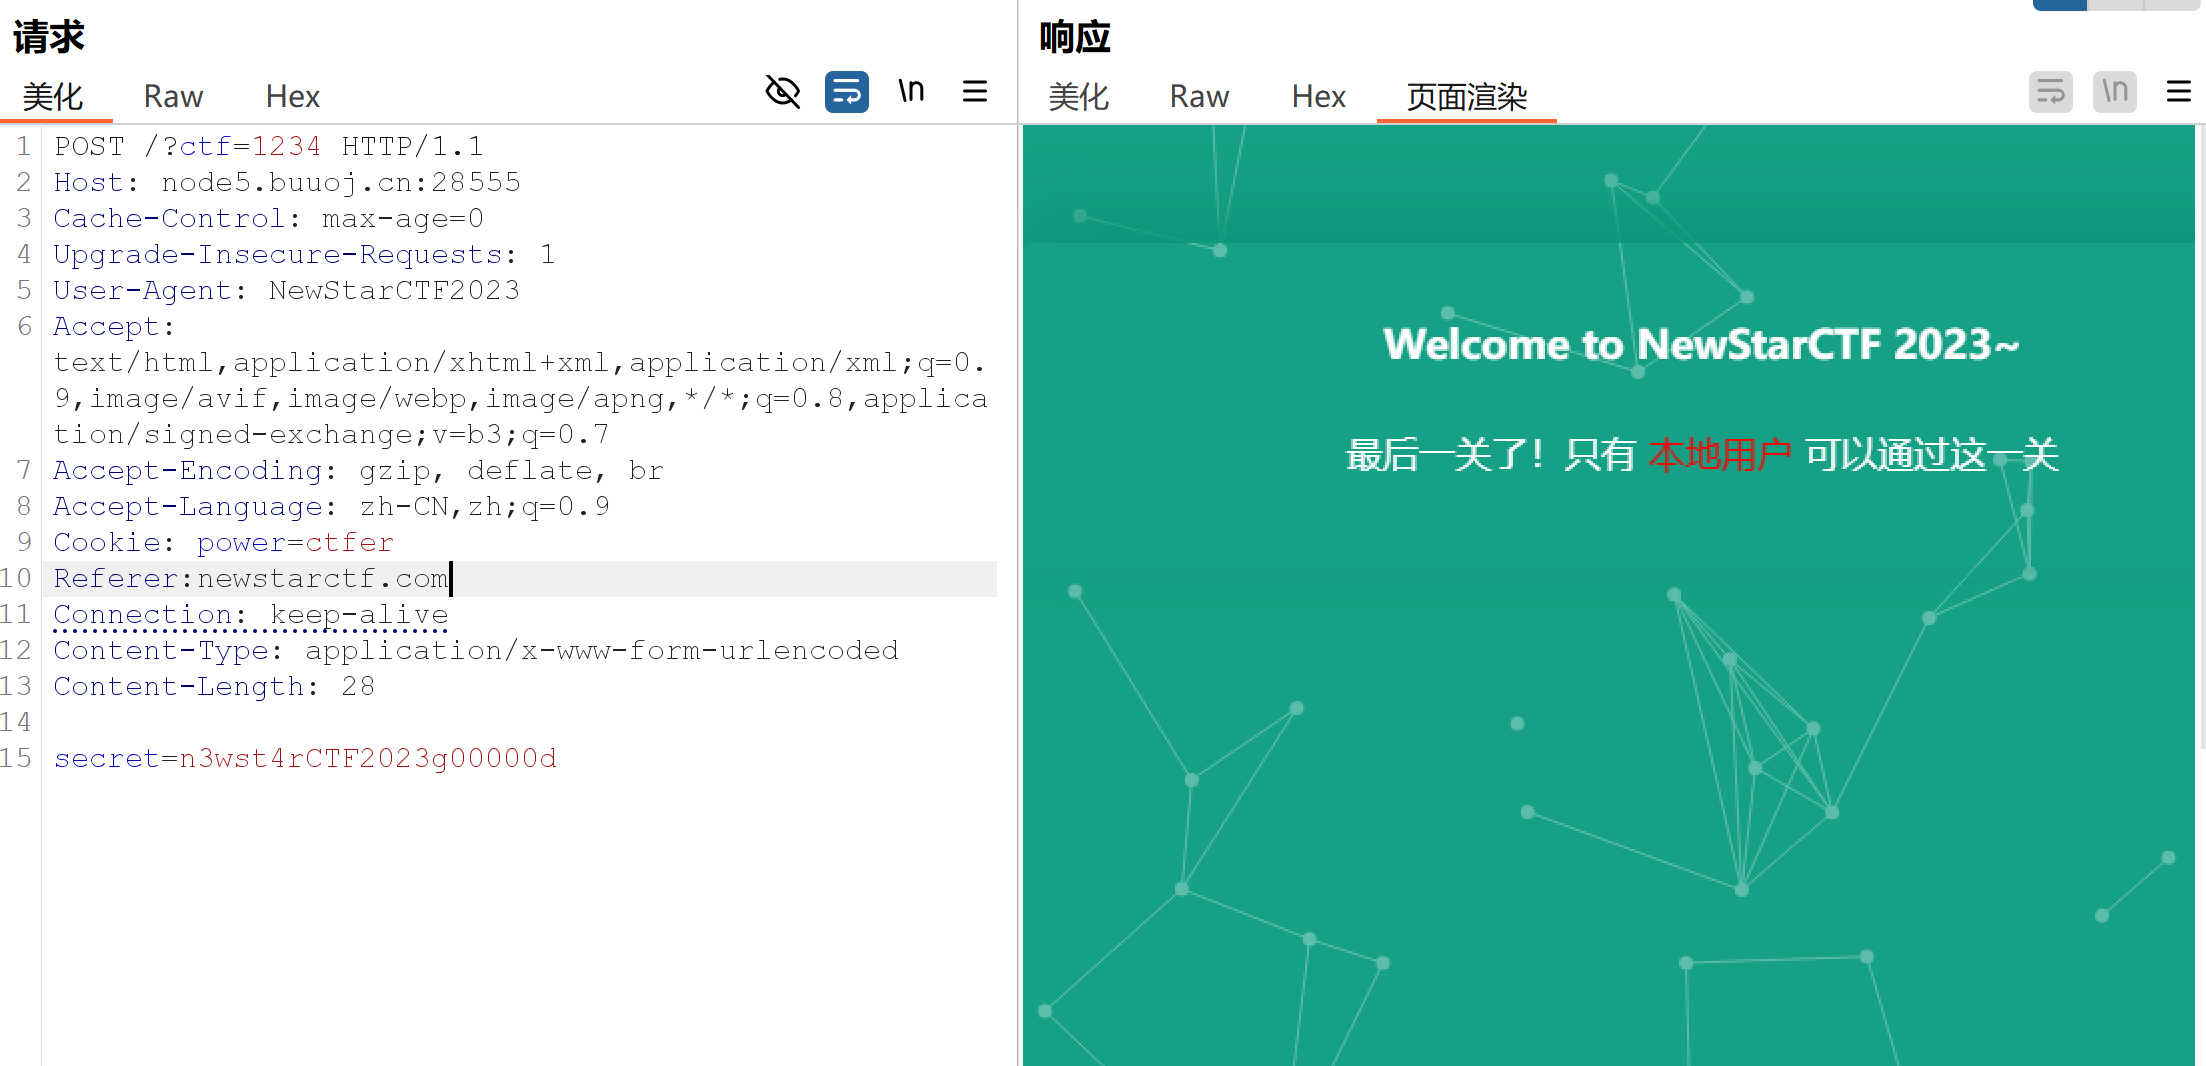This screenshot has width=2206, height=1066.
Task: Click the 响应 panel title
Action: click(x=1075, y=37)
